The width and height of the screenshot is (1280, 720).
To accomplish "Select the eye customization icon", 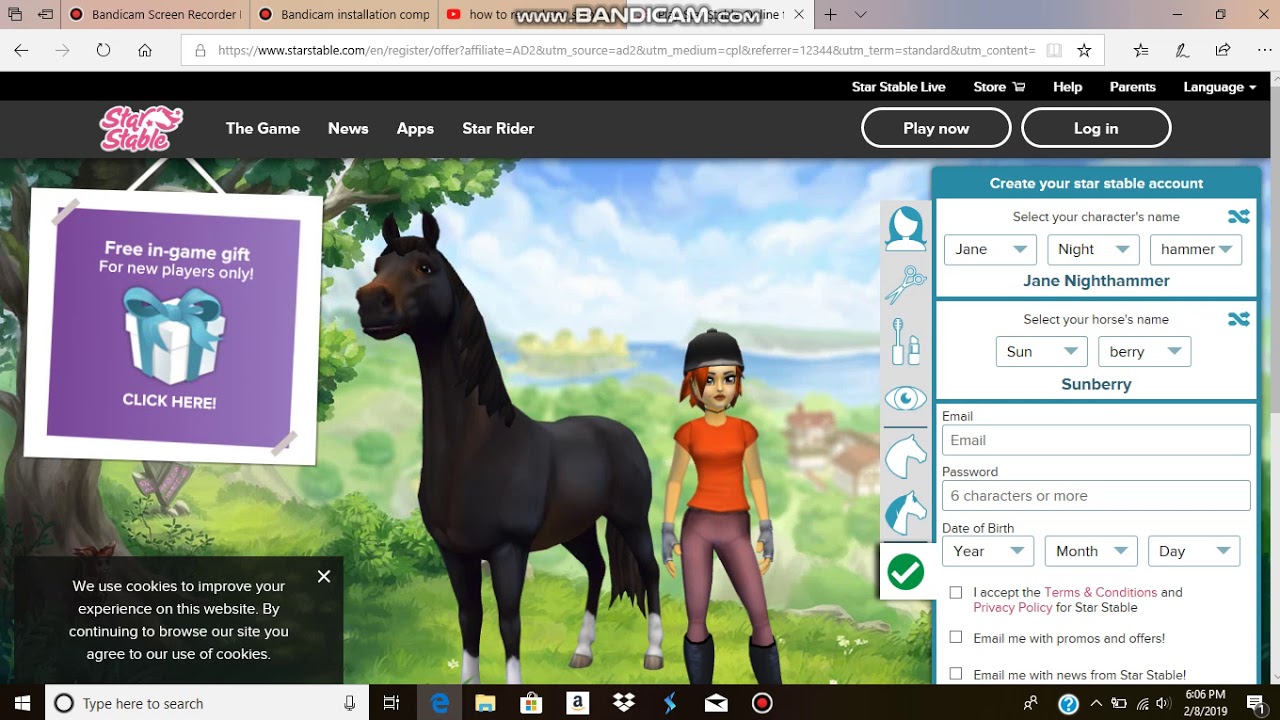I will click(906, 399).
